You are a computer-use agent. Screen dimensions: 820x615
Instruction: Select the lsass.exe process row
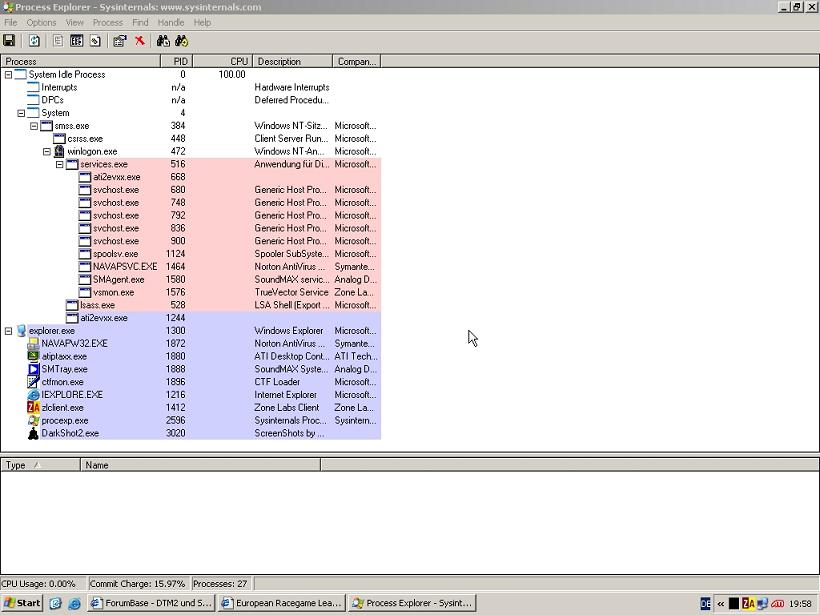(x=190, y=305)
